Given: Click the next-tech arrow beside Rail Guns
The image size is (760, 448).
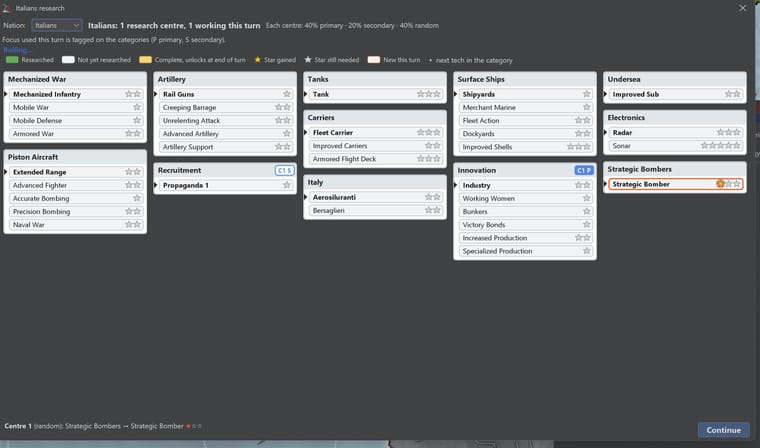Looking at the screenshot, I should pos(156,94).
